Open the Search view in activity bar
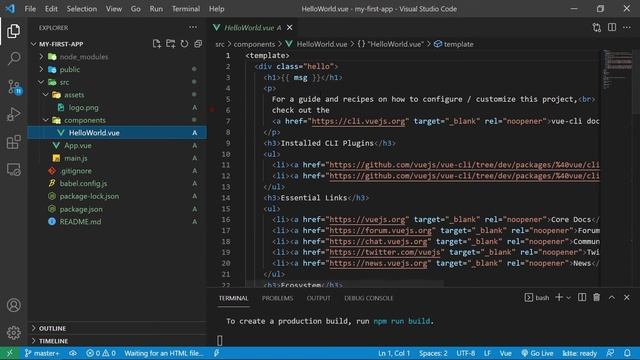This screenshot has height=360, width=640. pyautogui.click(x=13, y=58)
